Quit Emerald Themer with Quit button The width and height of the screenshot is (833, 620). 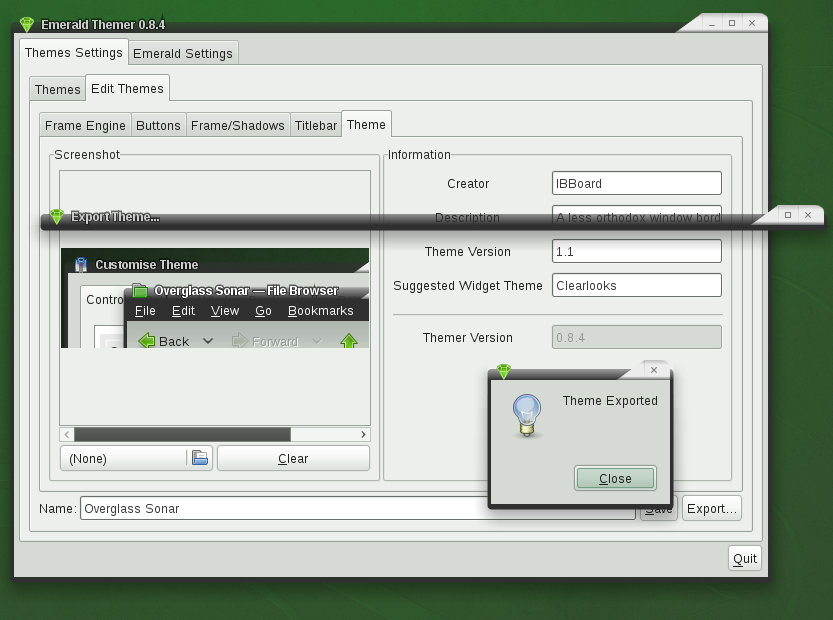[x=745, y=558]
